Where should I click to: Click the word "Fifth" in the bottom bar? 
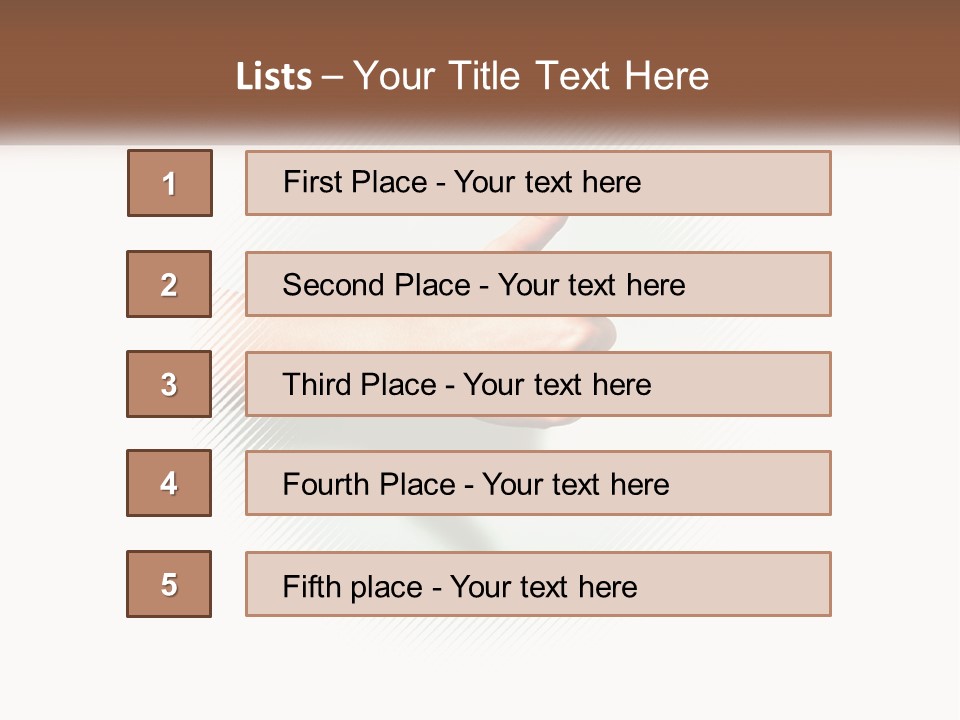click(311, 586)
